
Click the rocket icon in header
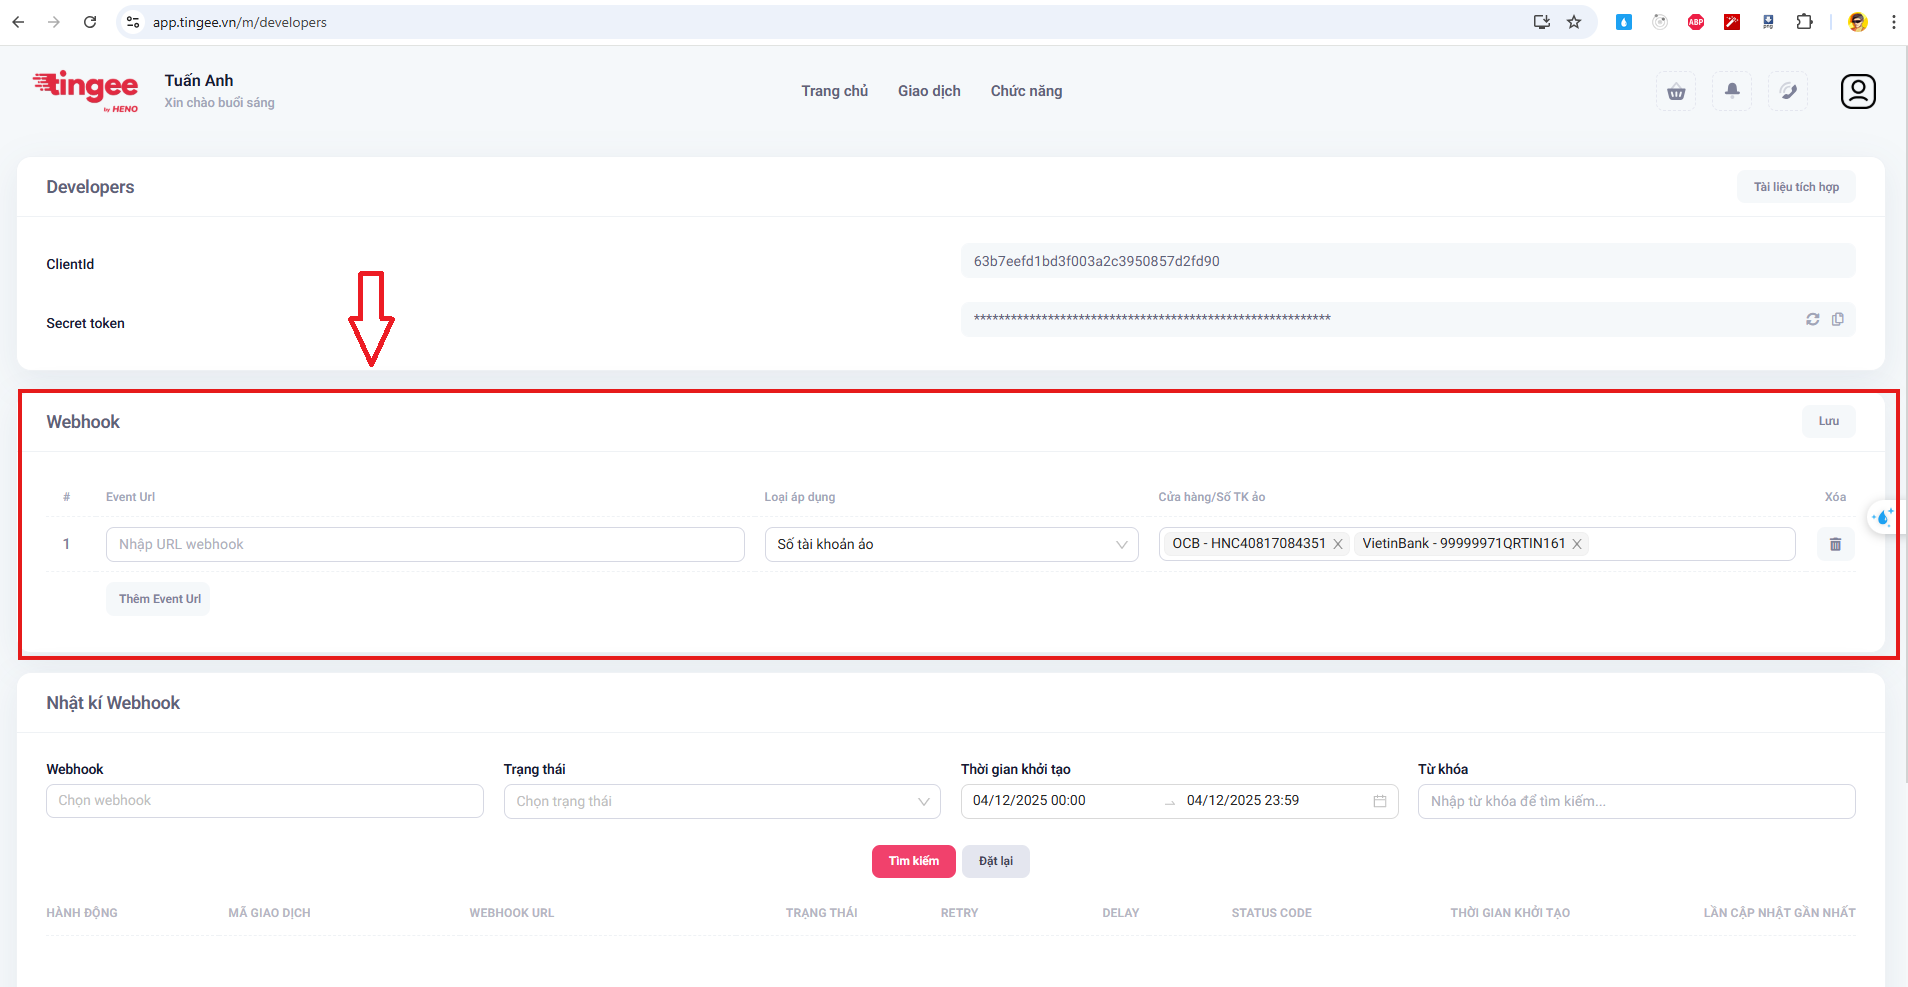coord(1788,91)
